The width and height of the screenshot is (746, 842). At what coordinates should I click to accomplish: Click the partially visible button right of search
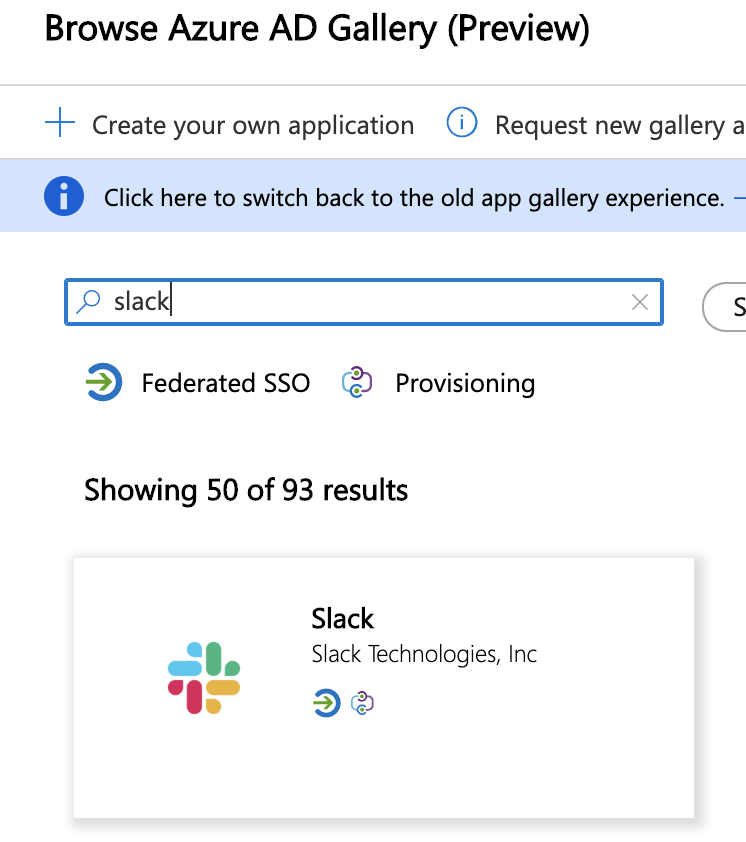(728, 307)
